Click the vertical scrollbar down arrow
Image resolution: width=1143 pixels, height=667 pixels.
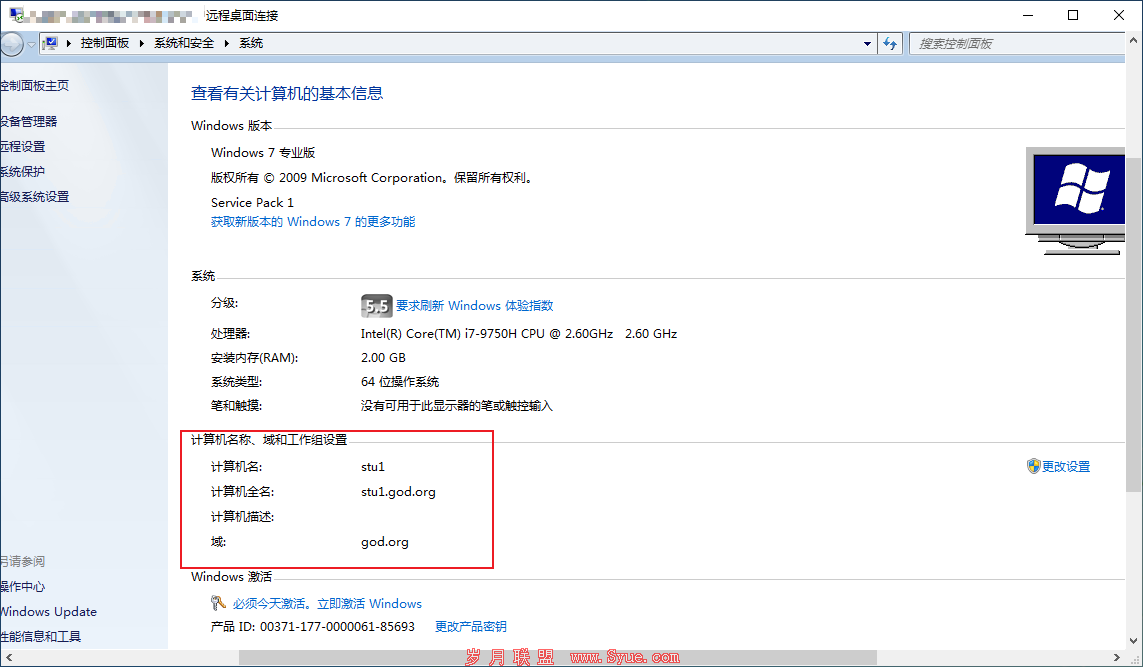coord(1134,641)
